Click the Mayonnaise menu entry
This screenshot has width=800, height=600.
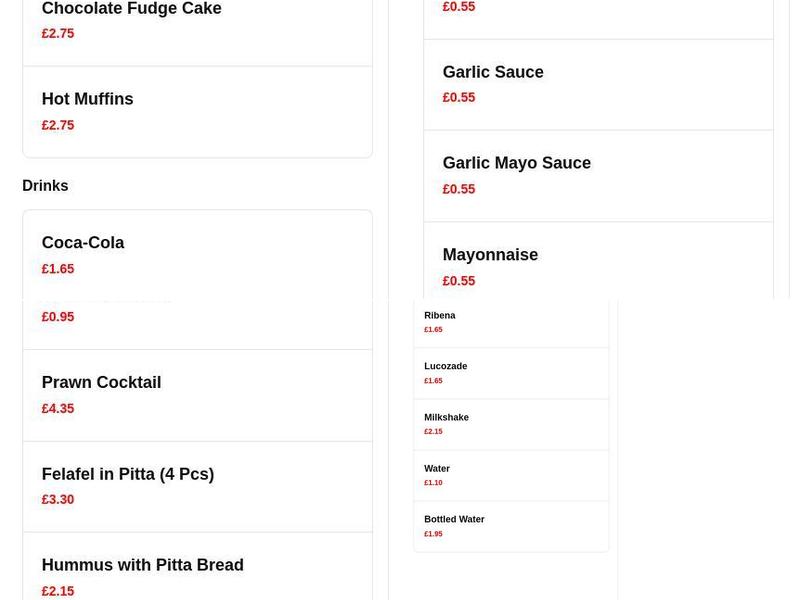pyautogui.click(x=490, y=254)
